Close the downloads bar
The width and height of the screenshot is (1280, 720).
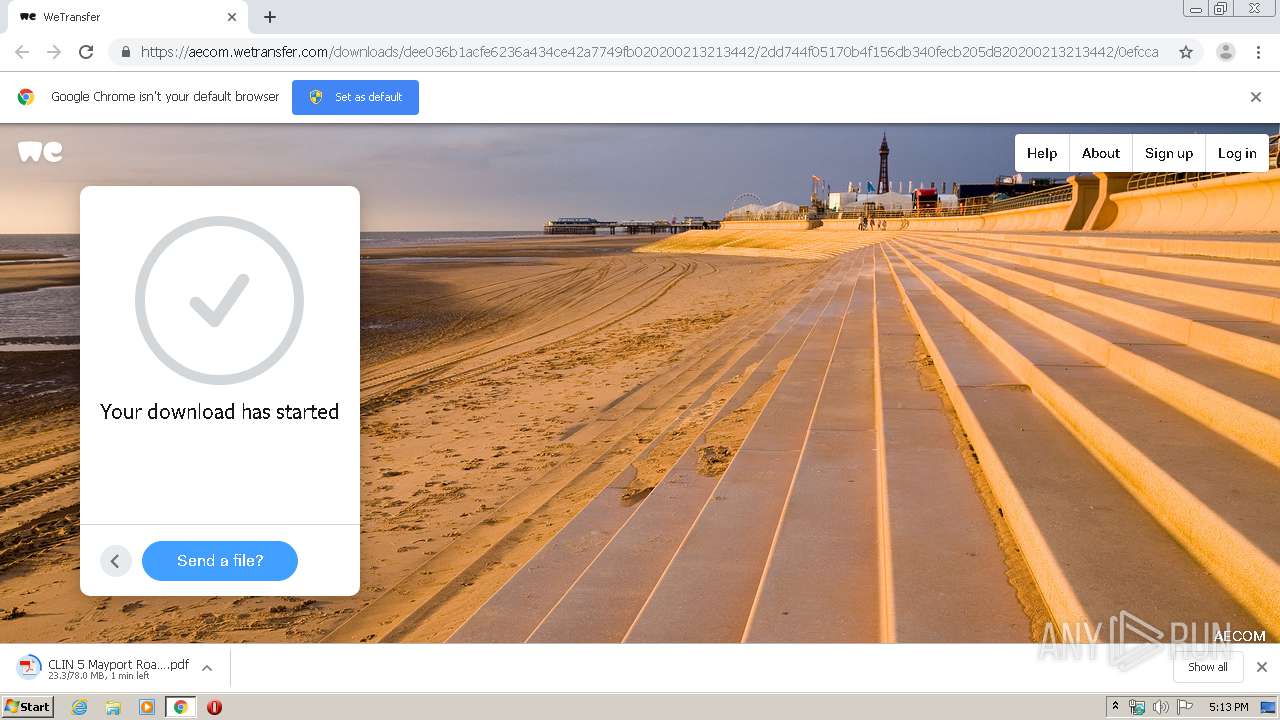point(1262,667)
